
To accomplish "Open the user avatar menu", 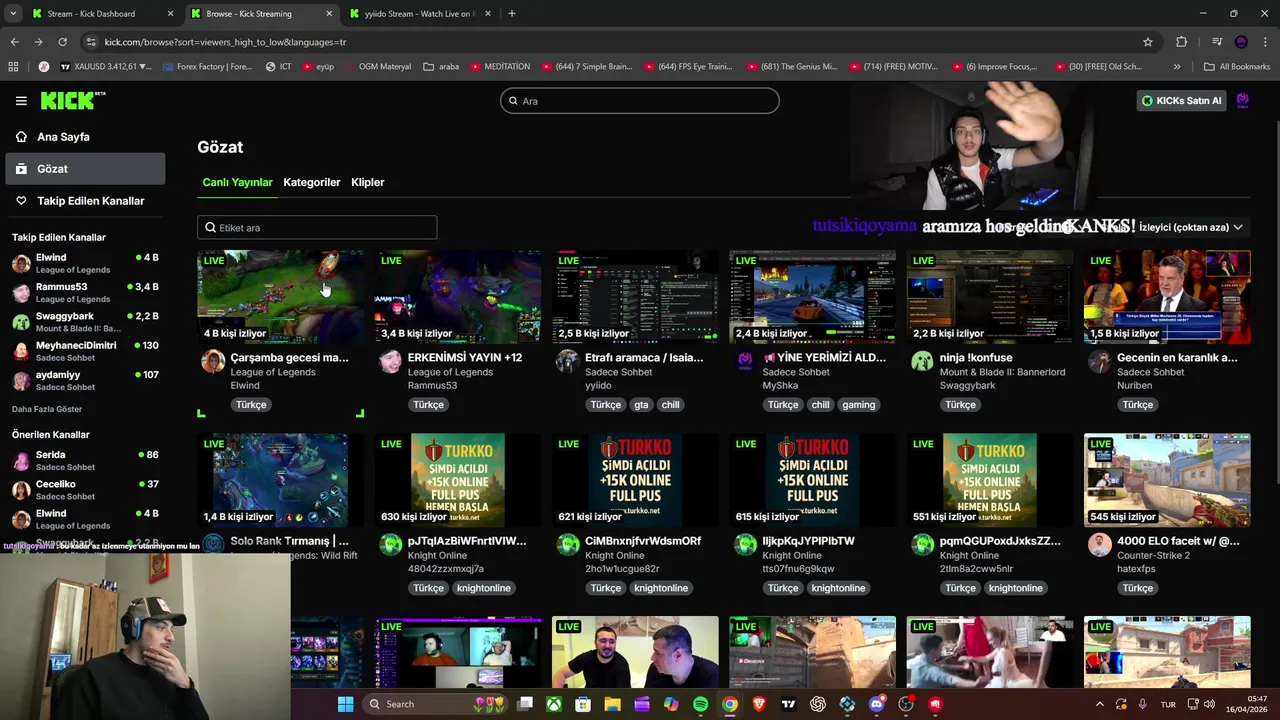I will pyautogui.click(x=1243, y=101).
